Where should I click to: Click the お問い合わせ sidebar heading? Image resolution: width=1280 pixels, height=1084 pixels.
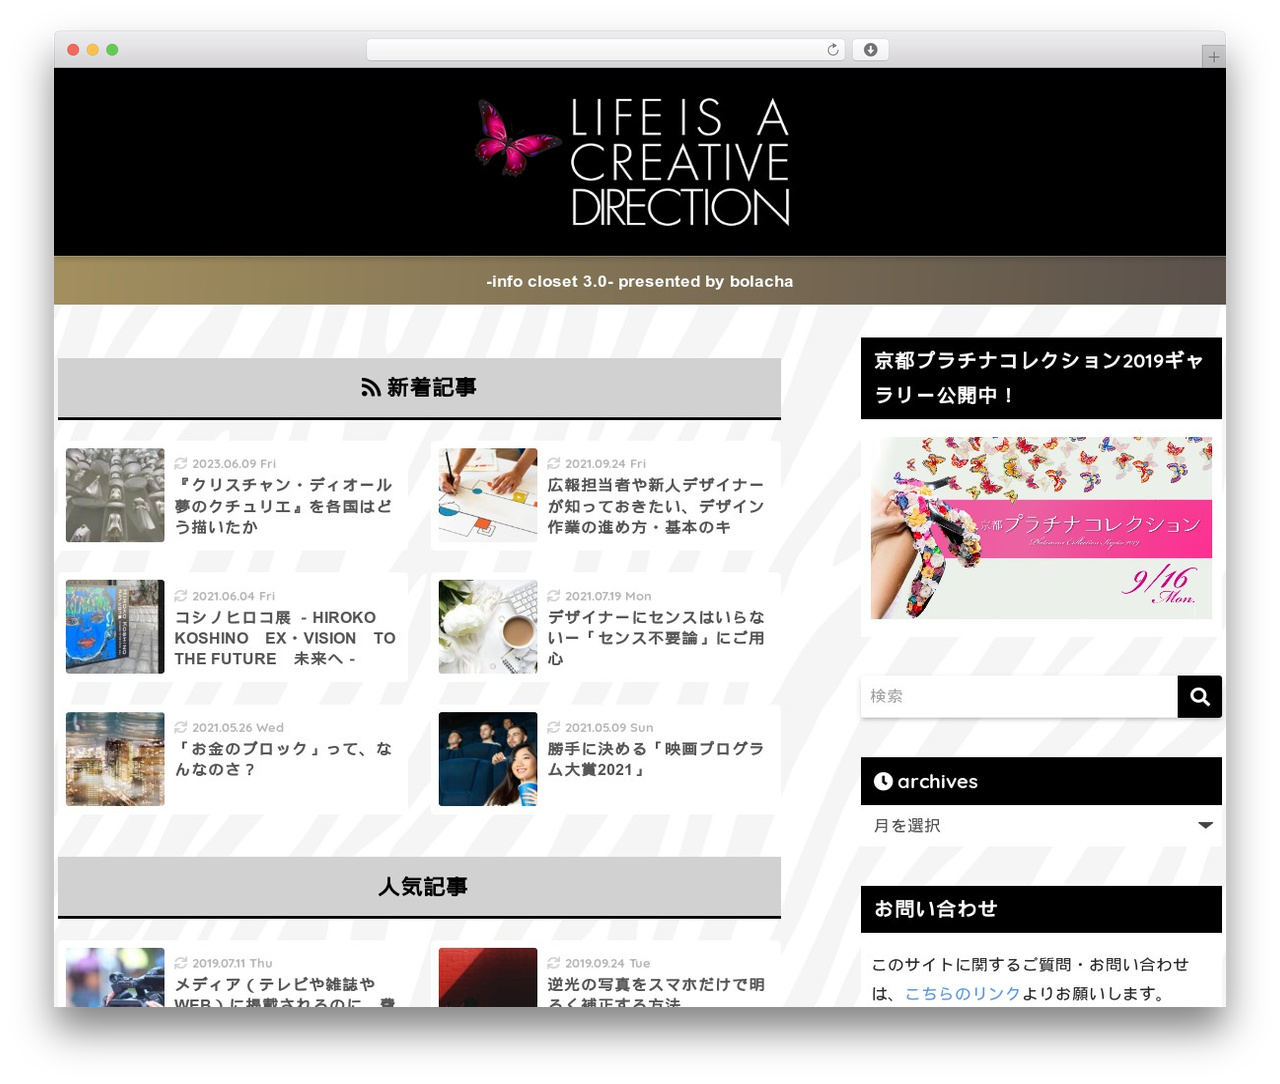pyautogui.click(x=1041, y=909)
